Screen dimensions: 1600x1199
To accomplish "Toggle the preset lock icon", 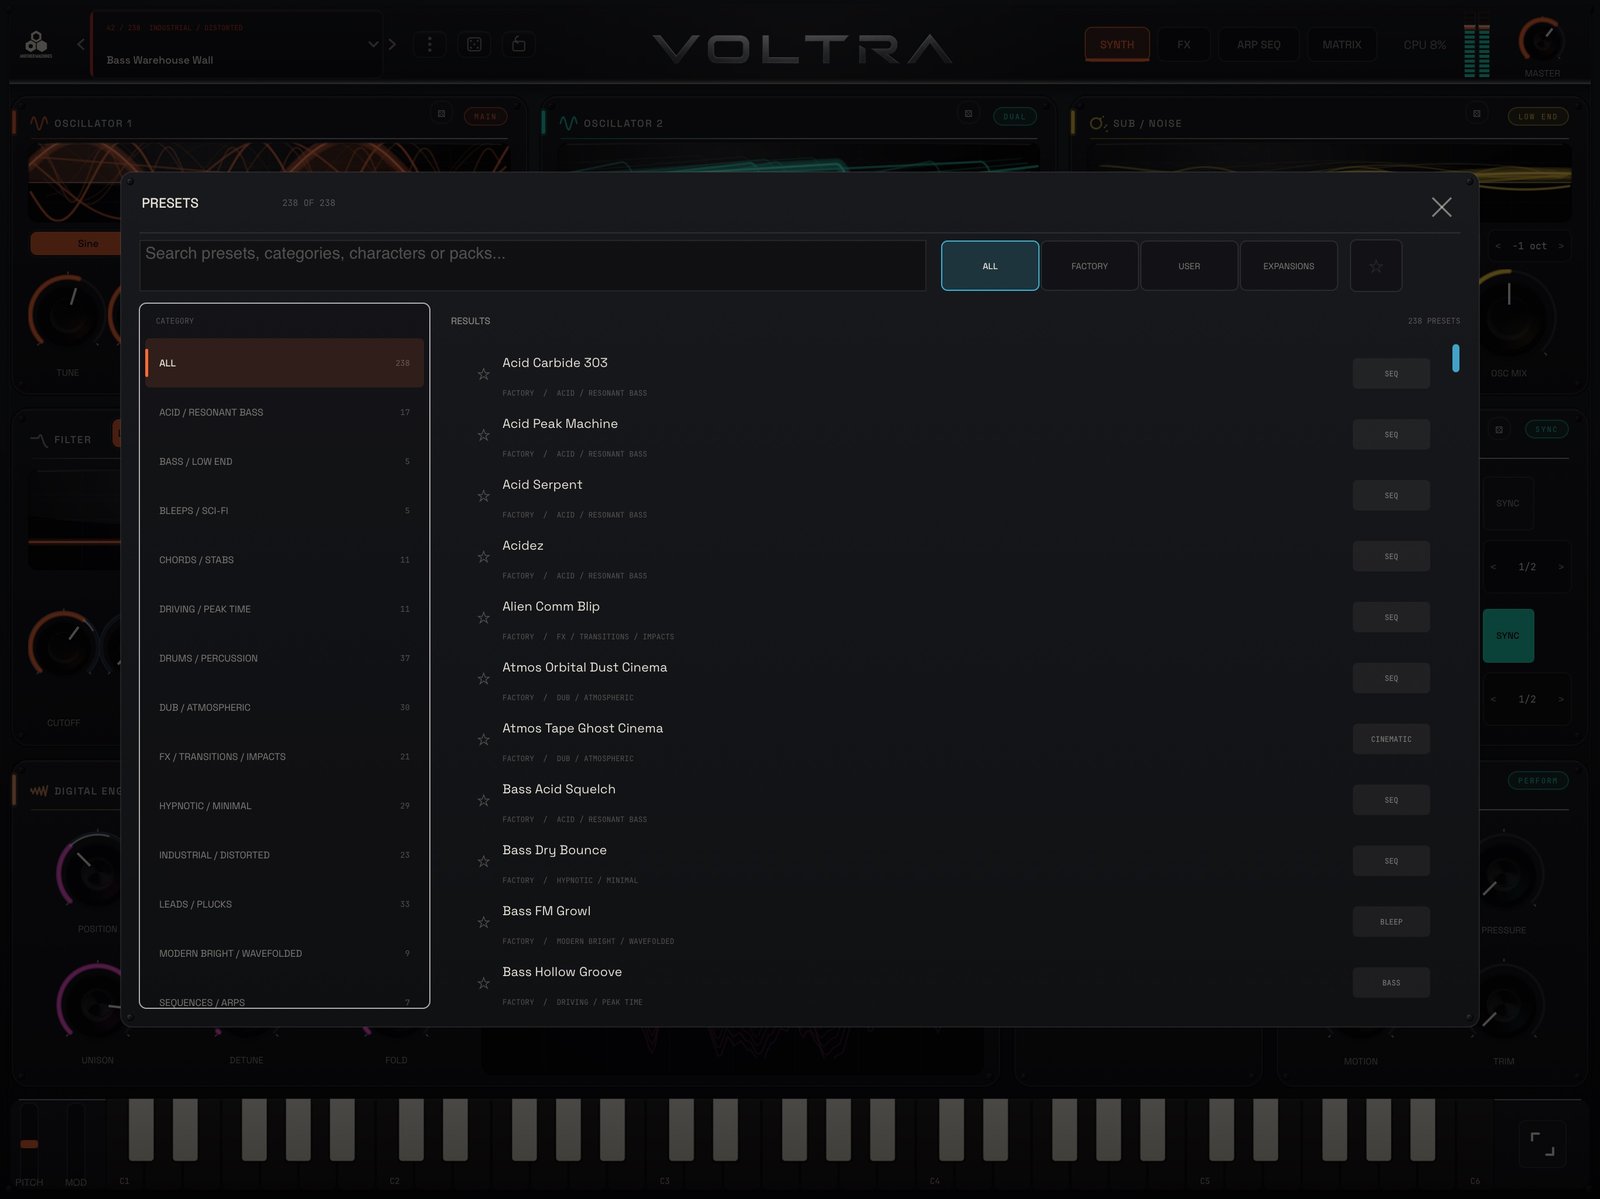I will (x=519, y=44).
